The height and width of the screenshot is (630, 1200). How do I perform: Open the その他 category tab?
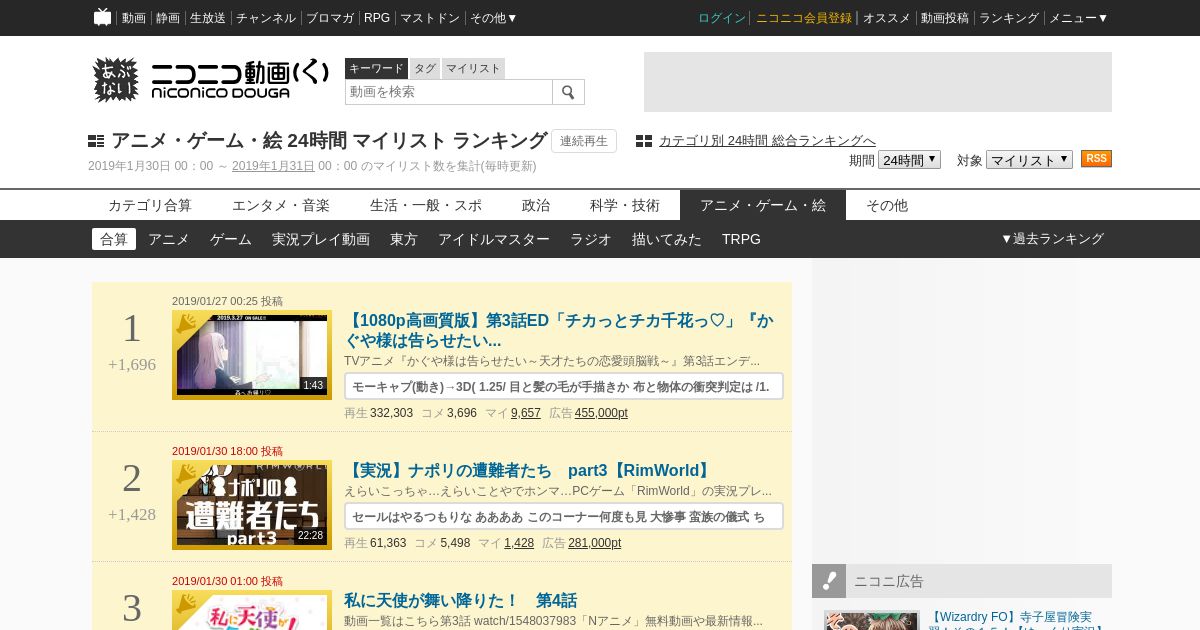[x=887, y=205]
